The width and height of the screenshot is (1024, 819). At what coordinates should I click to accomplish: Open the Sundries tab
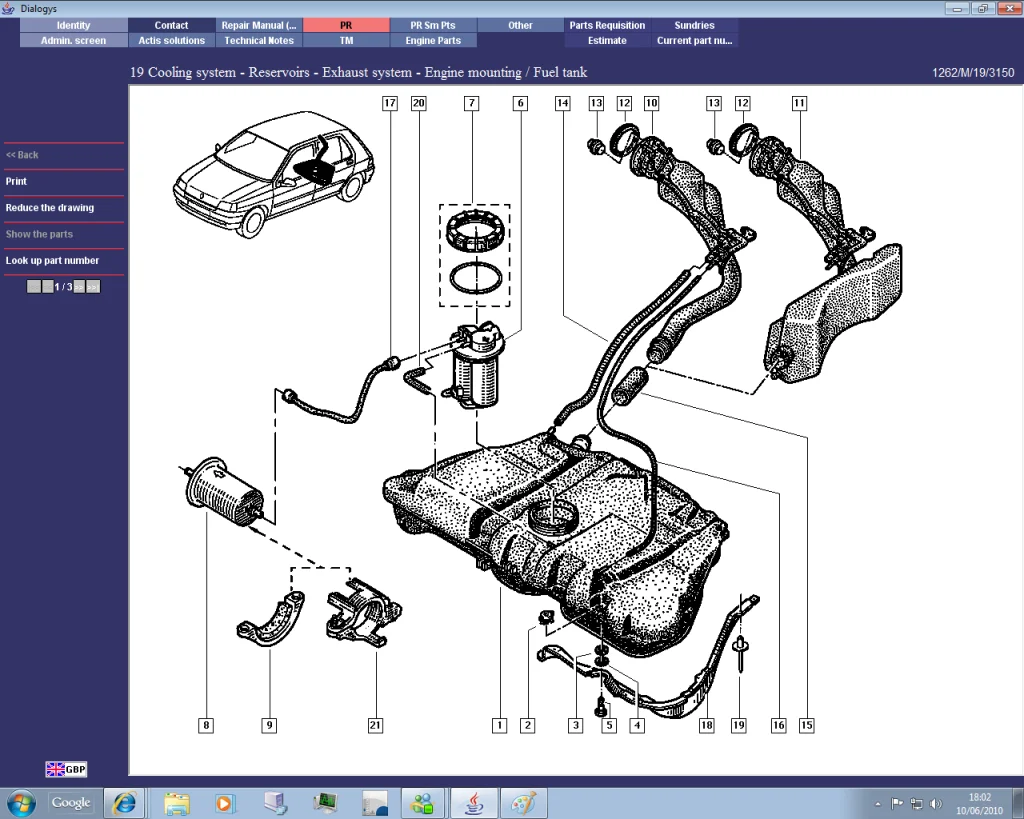click(694, 25)
